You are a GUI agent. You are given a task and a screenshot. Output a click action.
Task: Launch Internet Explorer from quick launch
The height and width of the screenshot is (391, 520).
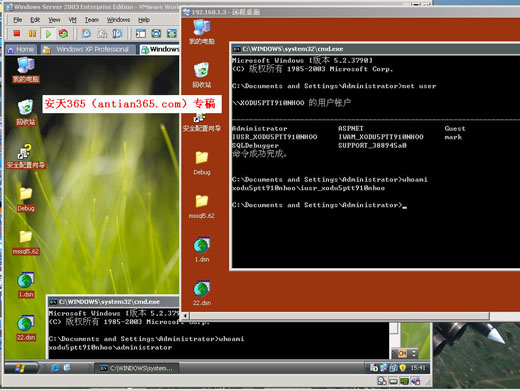click(55, 368)
